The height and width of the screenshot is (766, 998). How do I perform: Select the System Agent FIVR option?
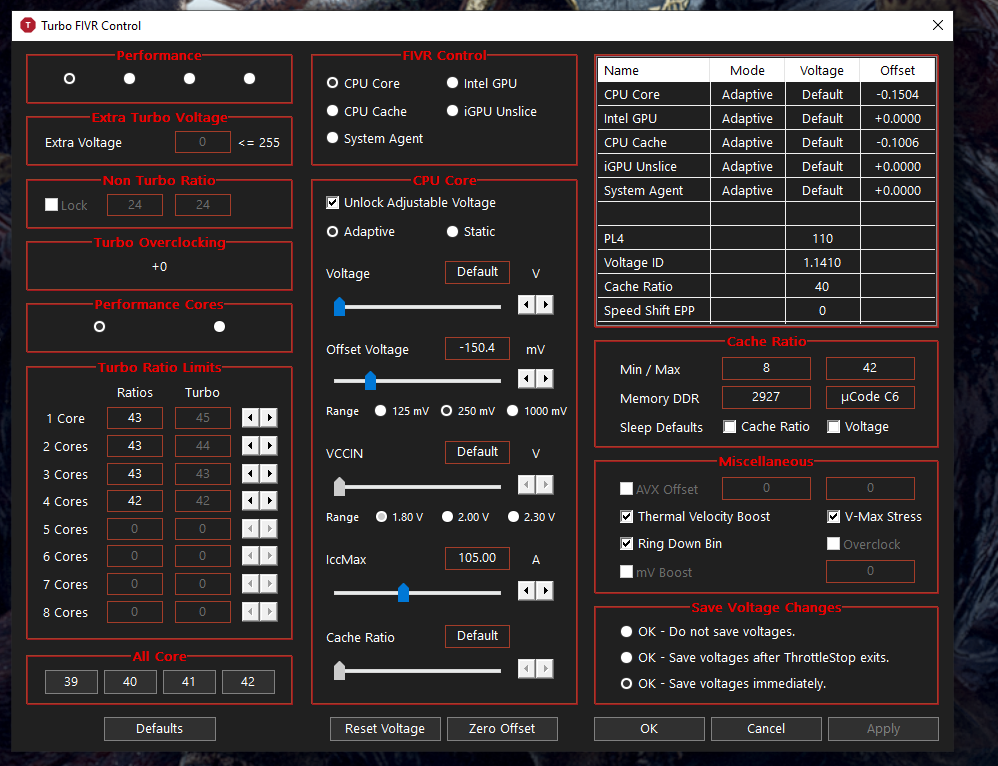374,139
